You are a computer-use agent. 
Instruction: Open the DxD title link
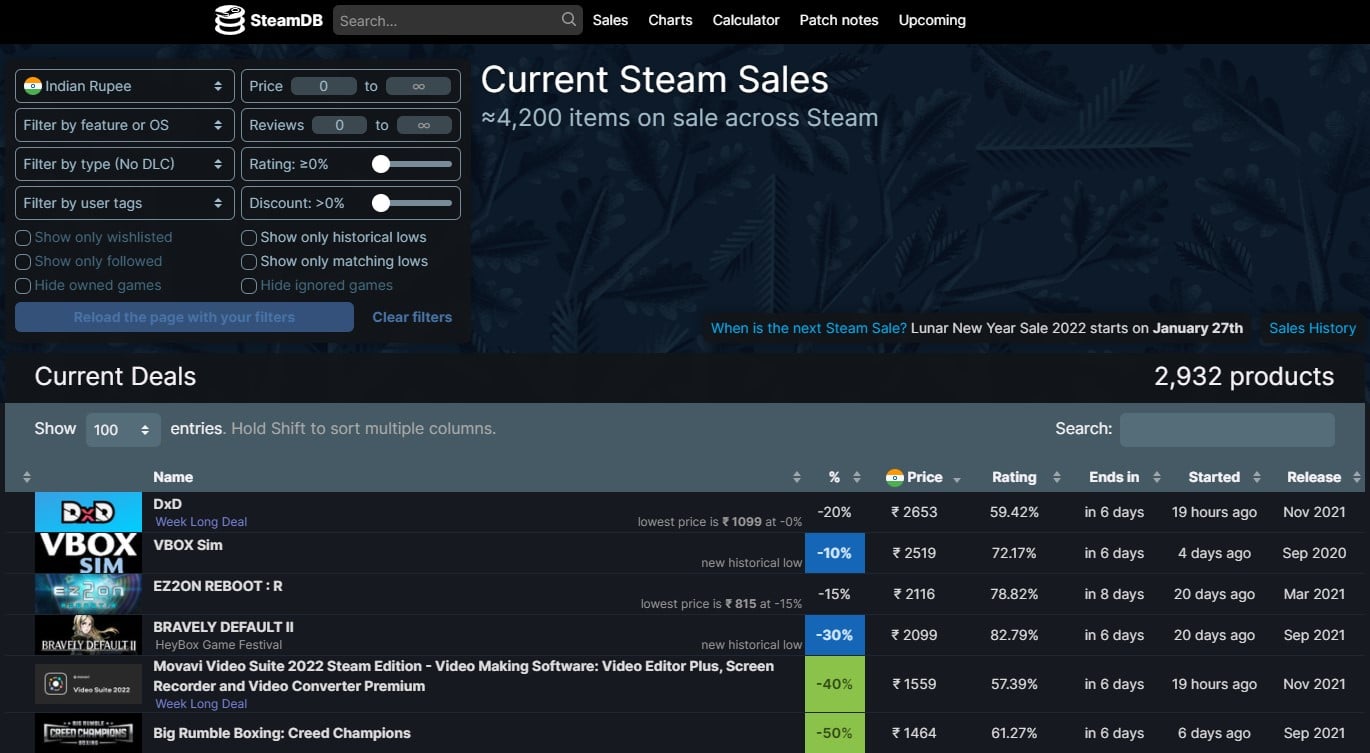167,504
